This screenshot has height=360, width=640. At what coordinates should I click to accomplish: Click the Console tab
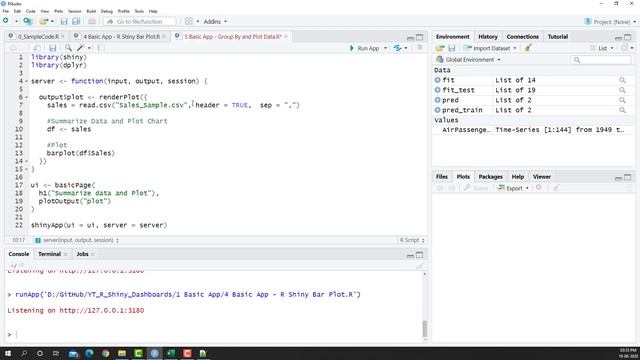[x=19, y=254]
